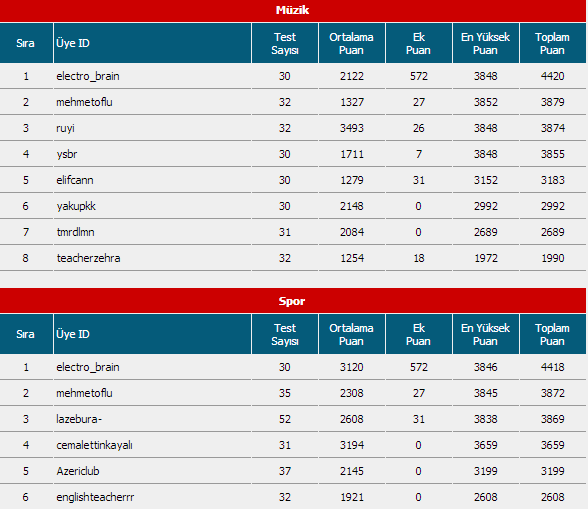Click test count 37 for Azericlub
Image resolution: width=588 pixels, height=509 pixels.
[x=285, y=471]
